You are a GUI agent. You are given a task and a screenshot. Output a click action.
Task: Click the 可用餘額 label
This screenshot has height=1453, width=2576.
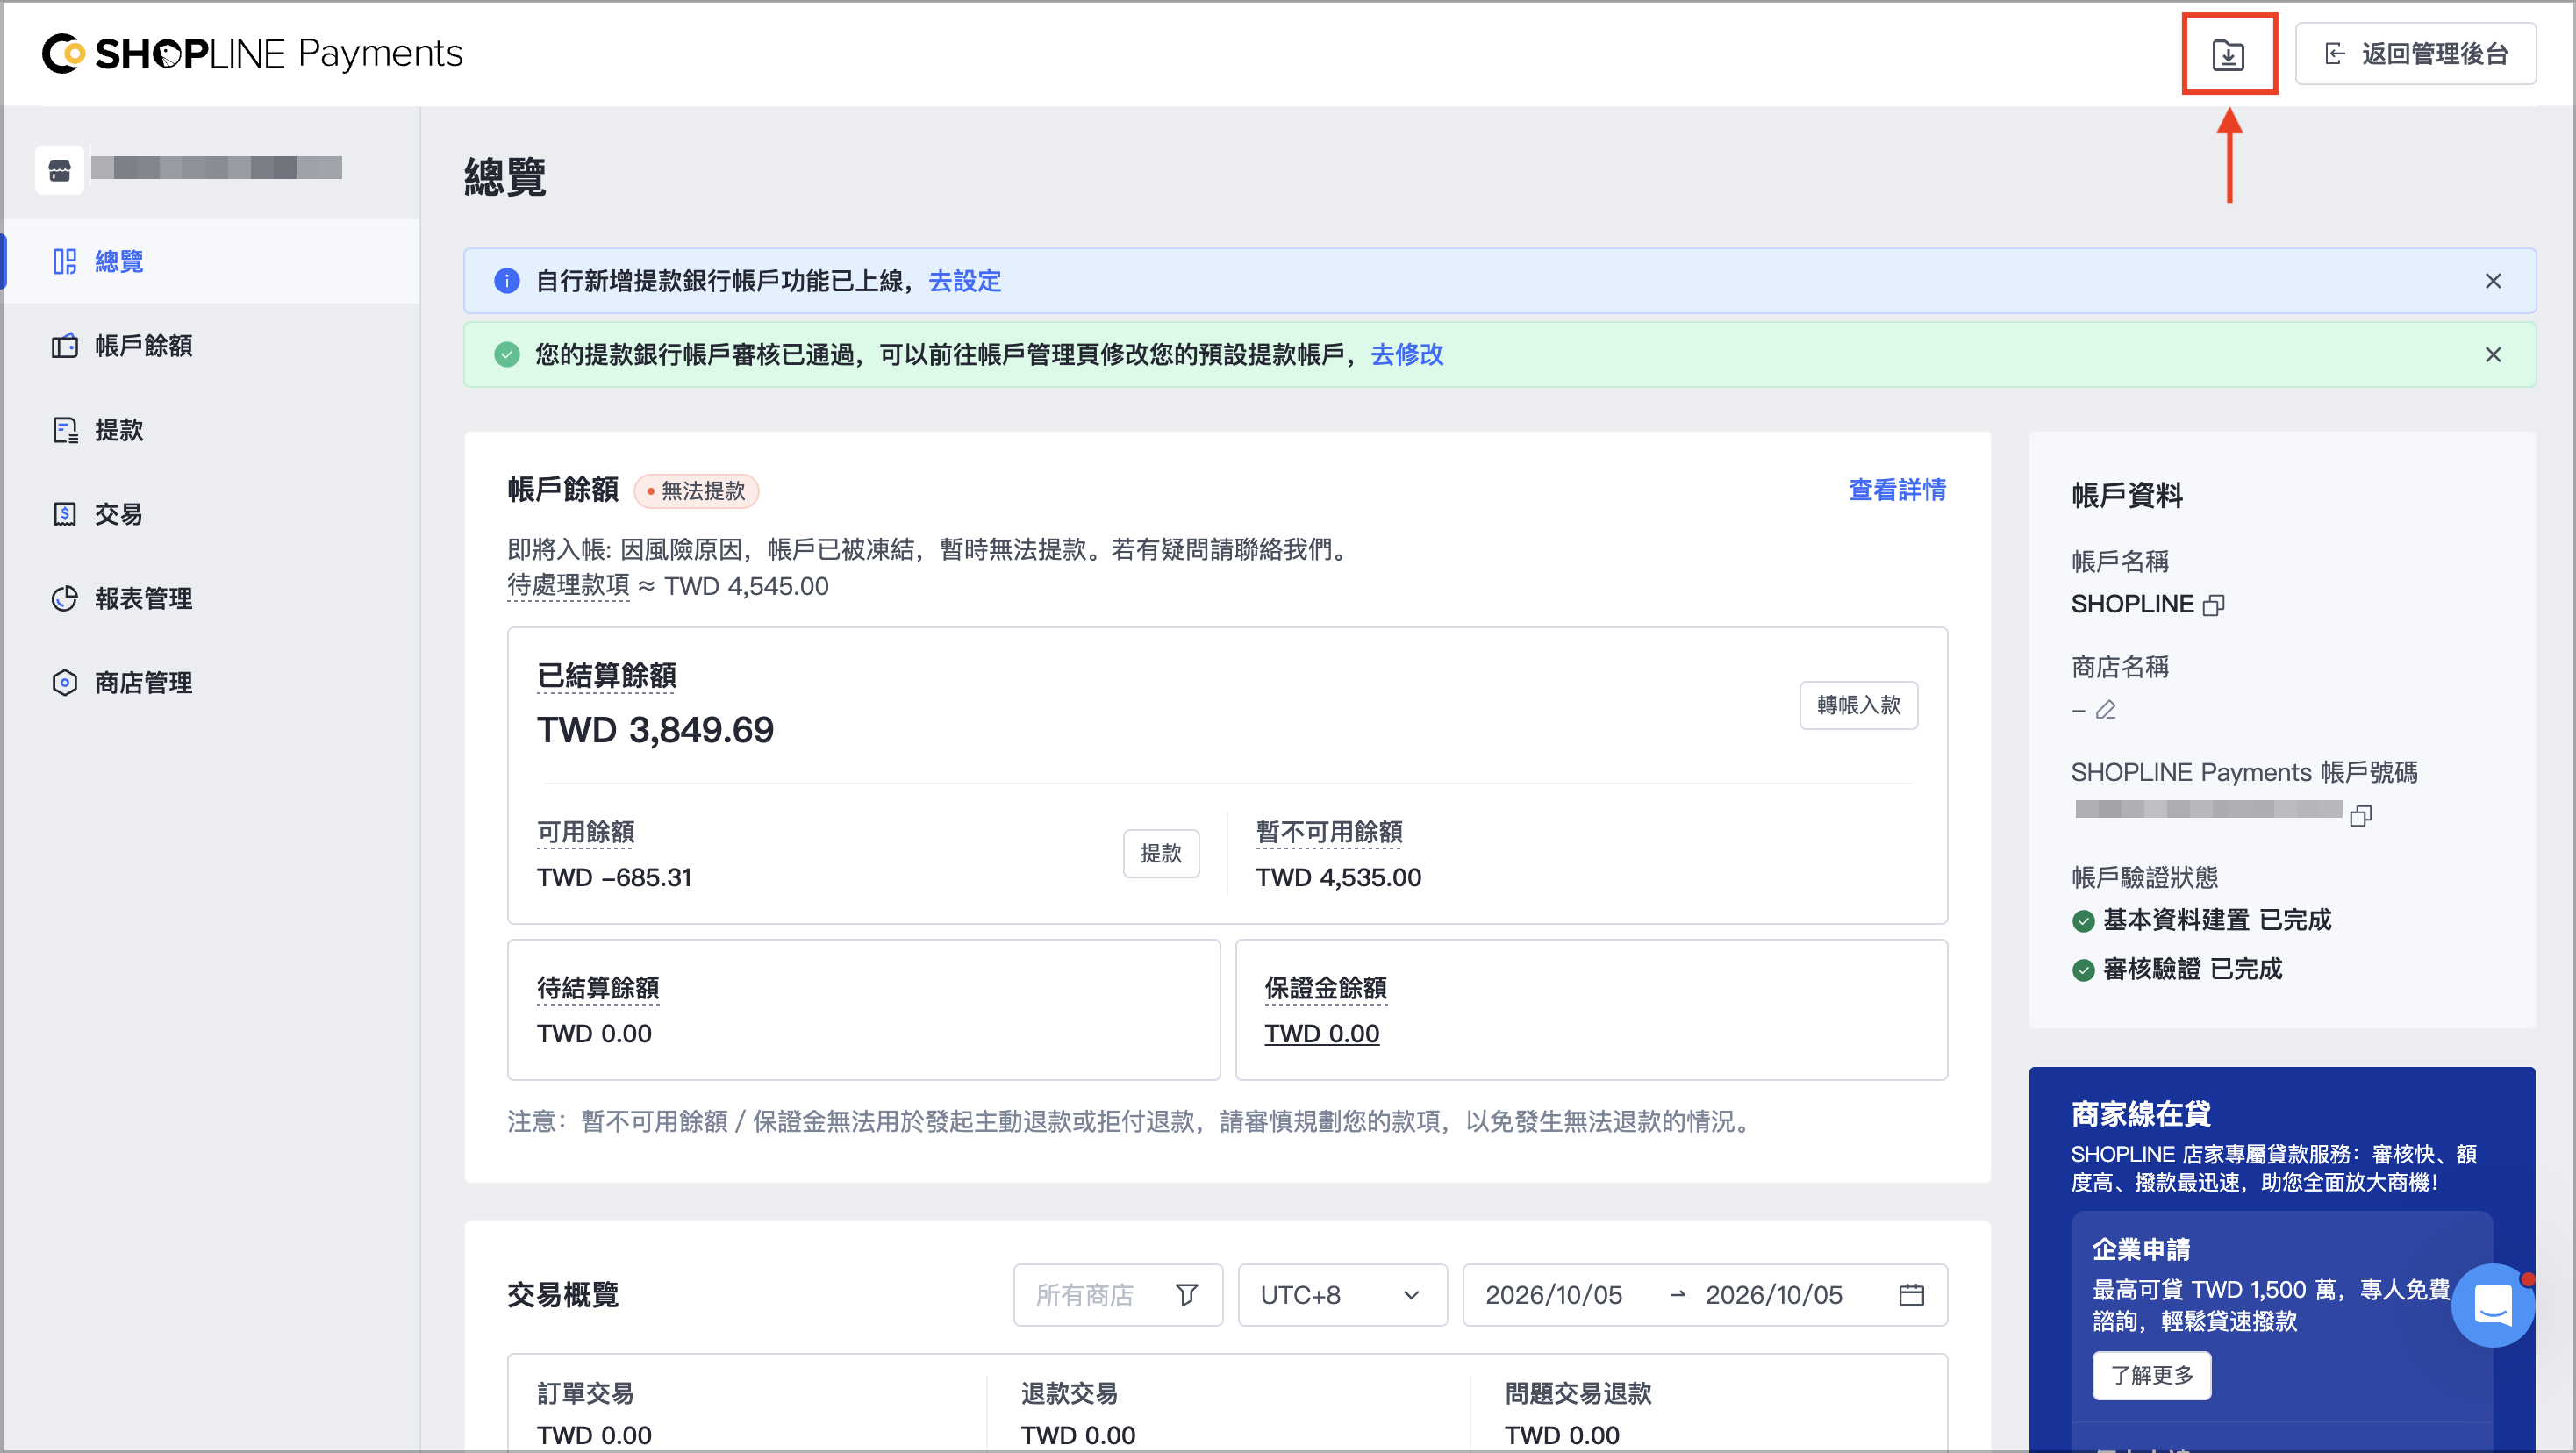click(586, 832)
